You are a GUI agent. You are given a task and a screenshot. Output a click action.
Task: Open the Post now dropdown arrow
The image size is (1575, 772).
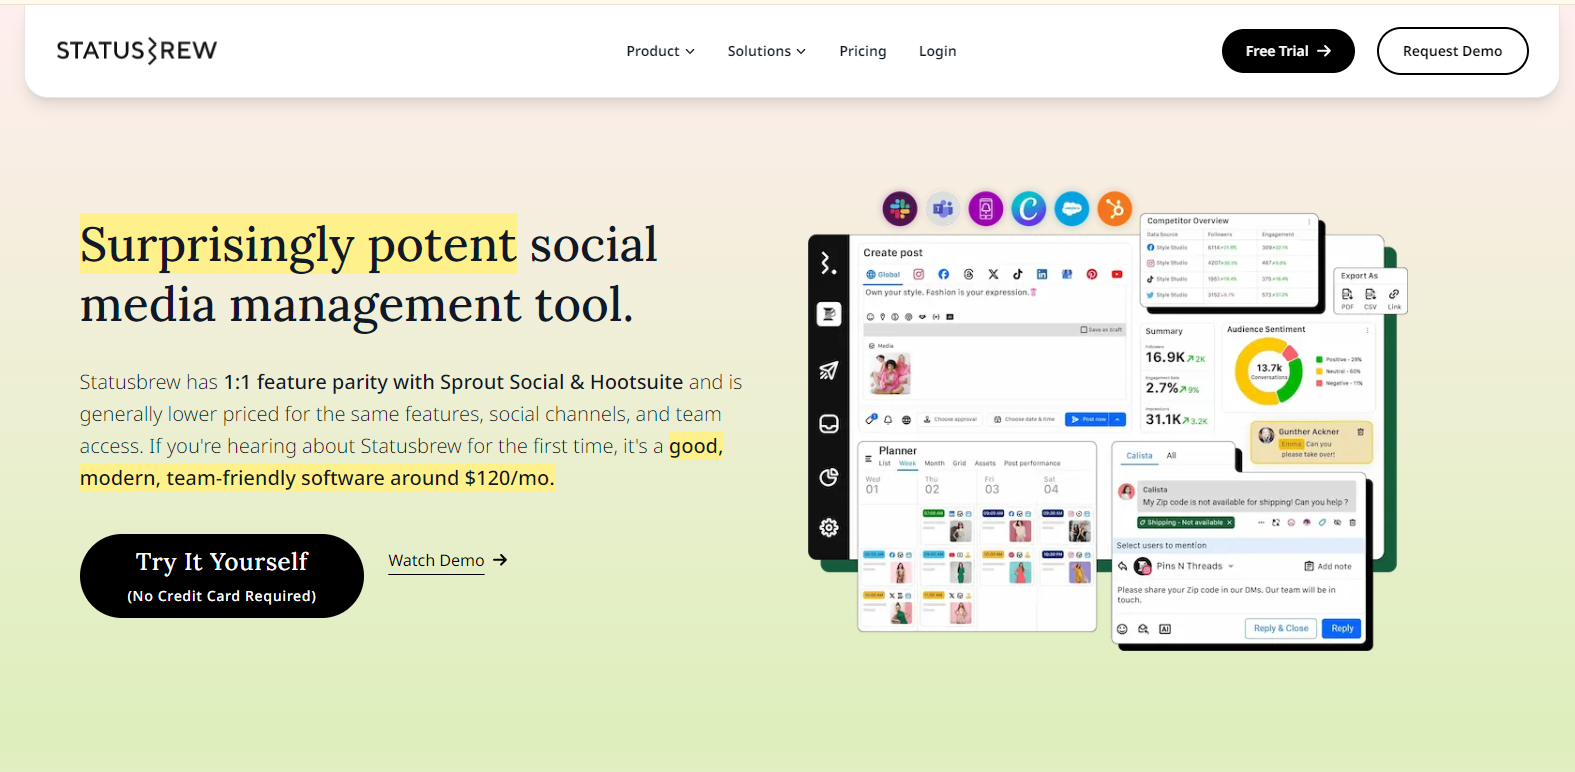(x=1119, y=420)
